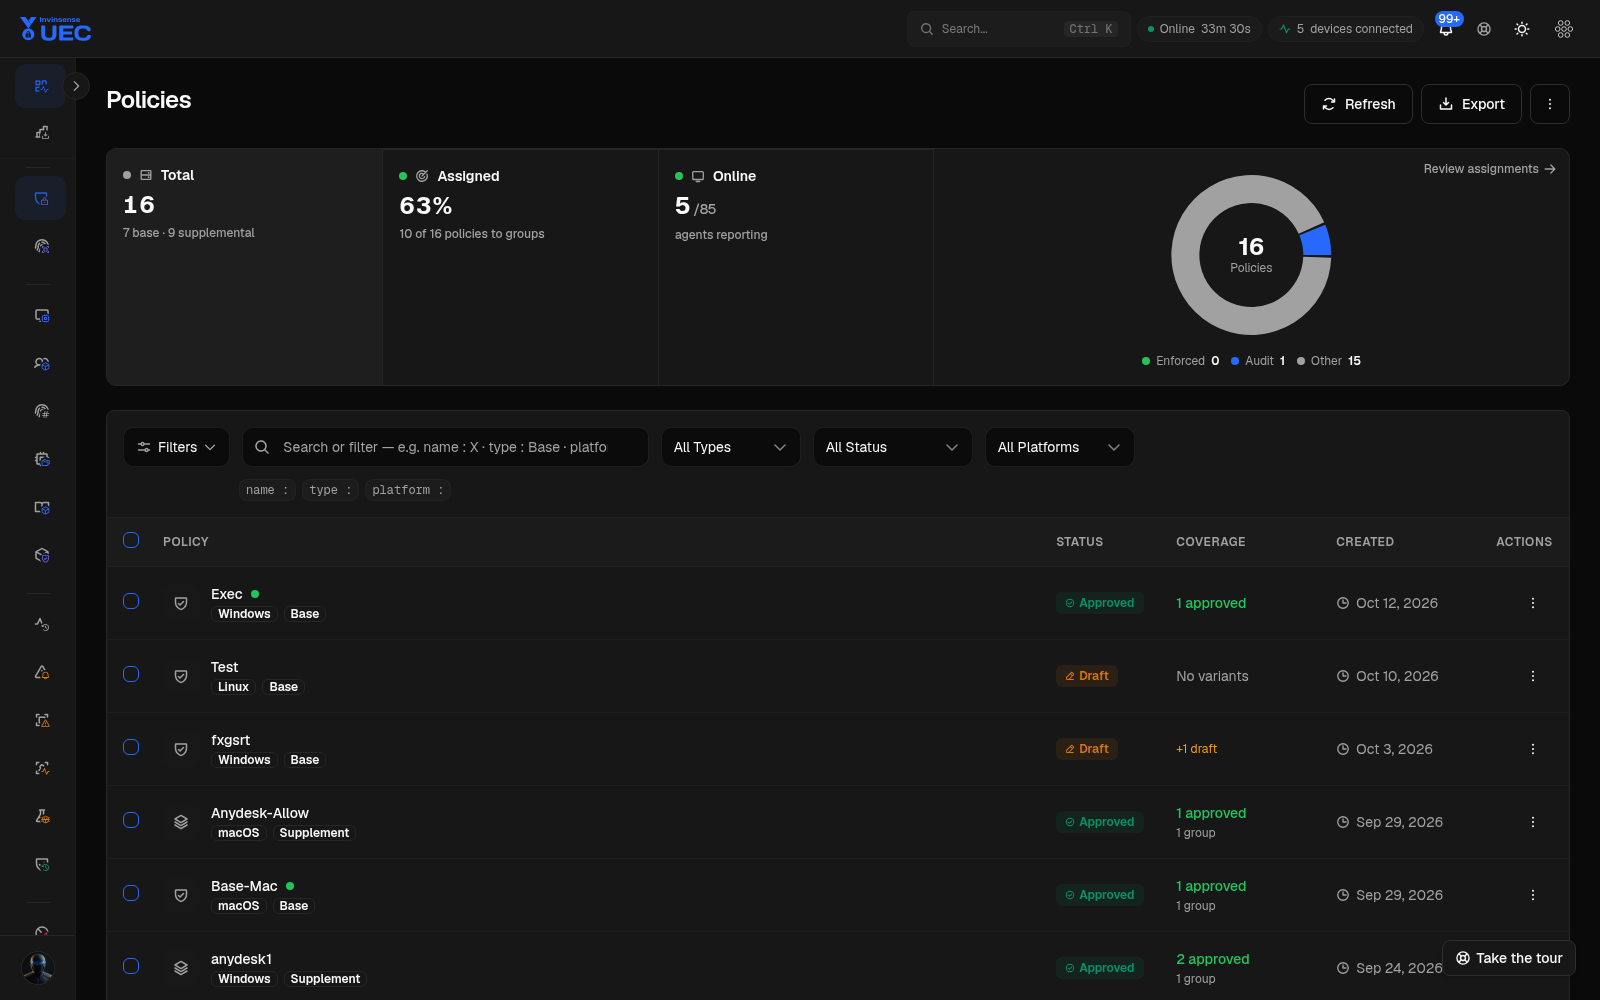Check the Base-Mac policy checkbox
The image size is (1600, 1000).
coord(131,893)
